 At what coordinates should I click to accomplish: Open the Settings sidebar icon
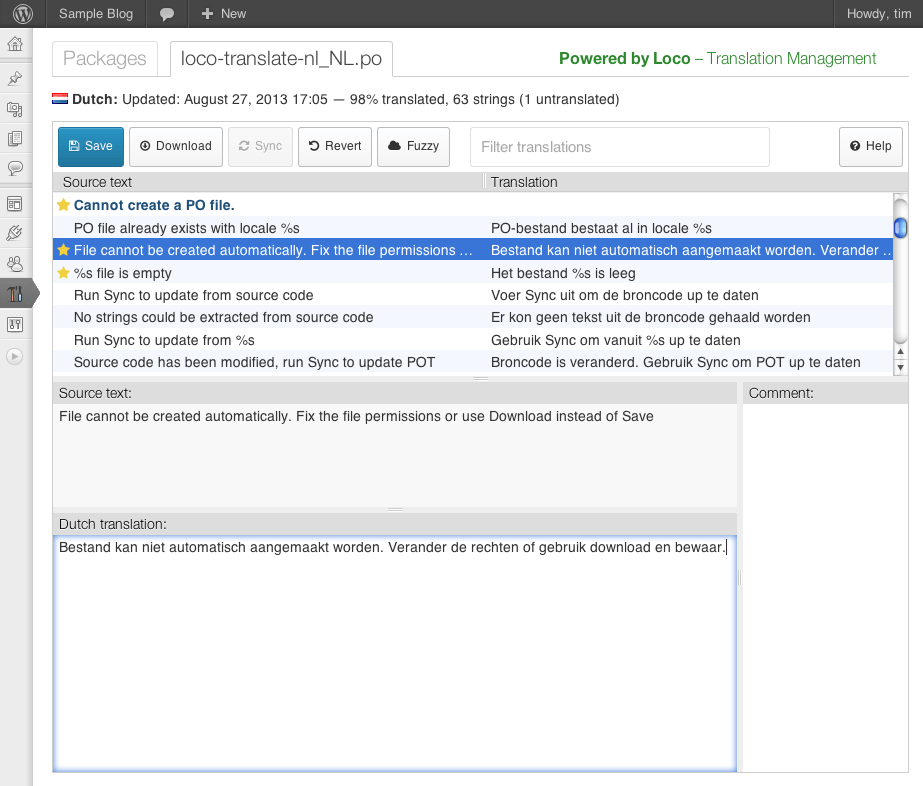[x=15, y=324]
